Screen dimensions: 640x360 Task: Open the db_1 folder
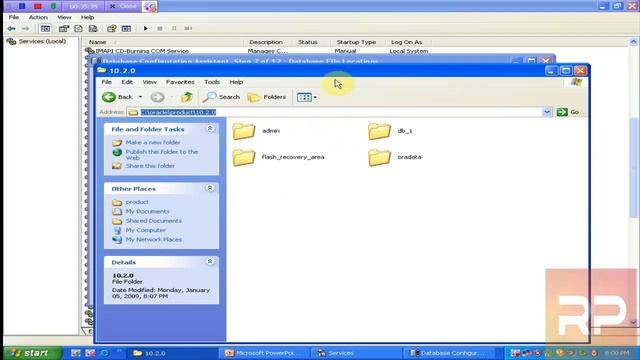coord(390,131)
